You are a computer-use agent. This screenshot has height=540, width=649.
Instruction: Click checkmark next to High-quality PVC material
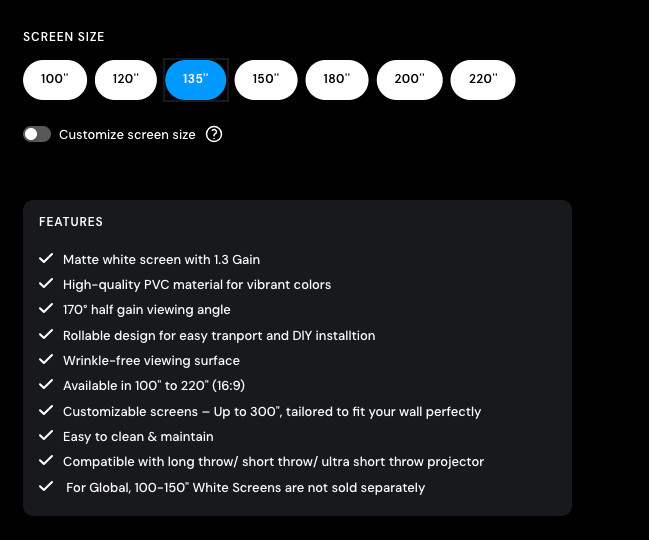[x=45, y=284]
